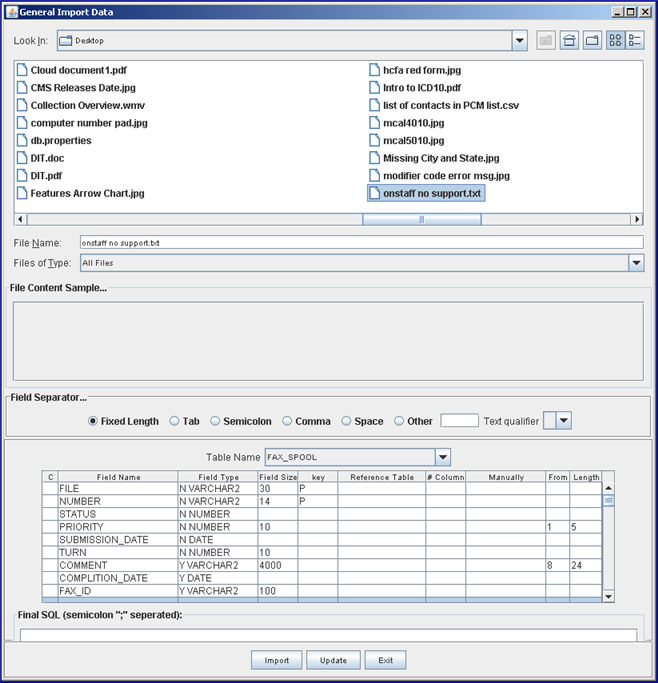This screenshot has width=658, height=683.
Task: Click the Import button
Action: click(277, 660)
